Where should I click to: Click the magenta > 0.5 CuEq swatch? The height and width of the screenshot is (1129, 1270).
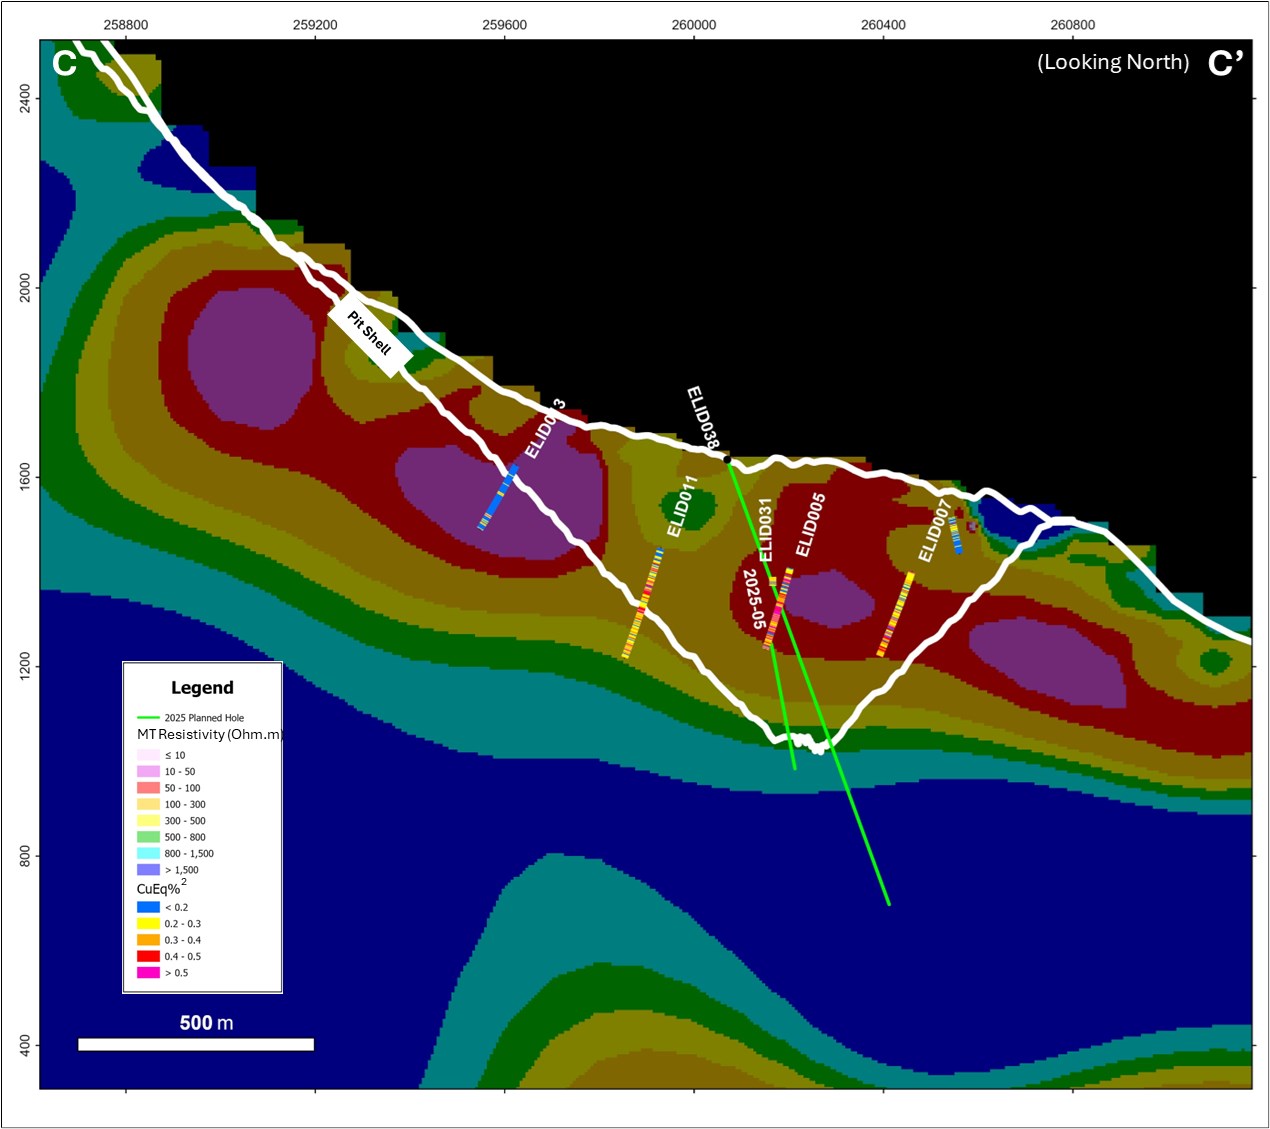click(x=148, y=973)
